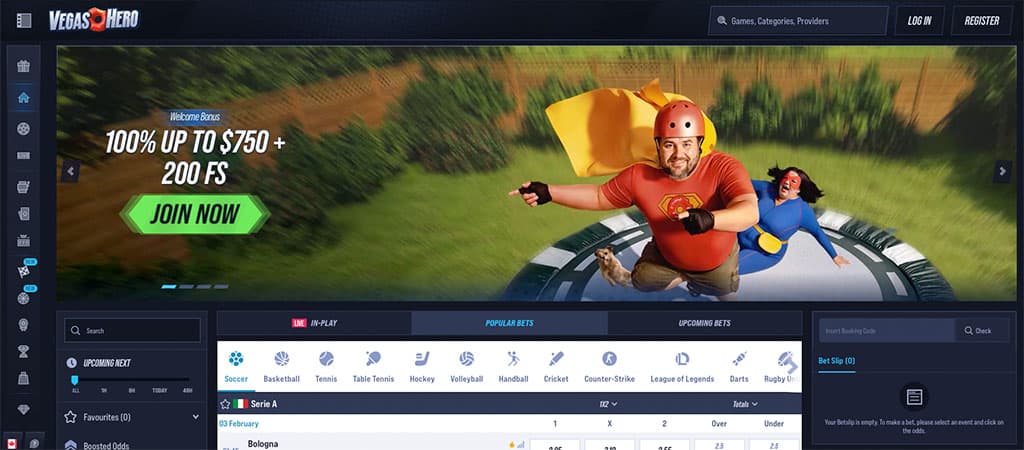Favourite the Serie A league star
1024x450 pixels.
225,404
